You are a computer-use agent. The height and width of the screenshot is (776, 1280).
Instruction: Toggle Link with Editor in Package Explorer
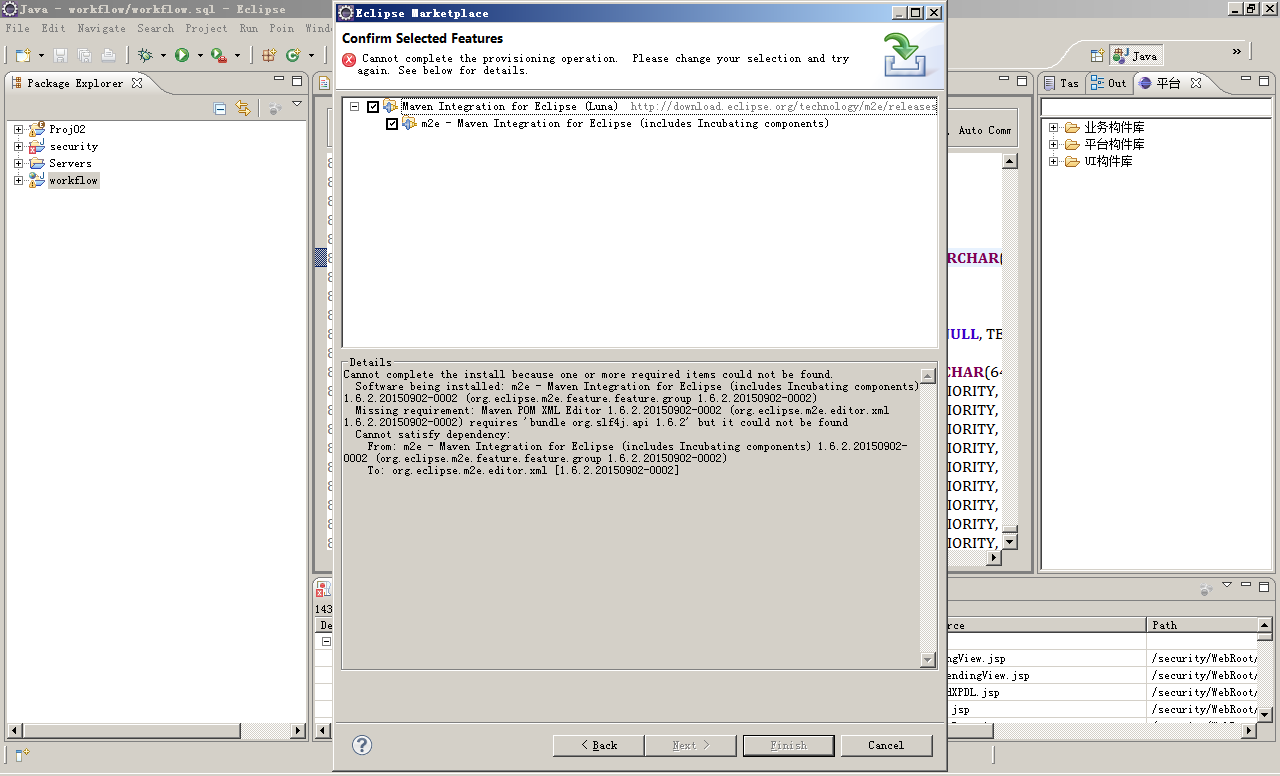[x=243, y=108]
